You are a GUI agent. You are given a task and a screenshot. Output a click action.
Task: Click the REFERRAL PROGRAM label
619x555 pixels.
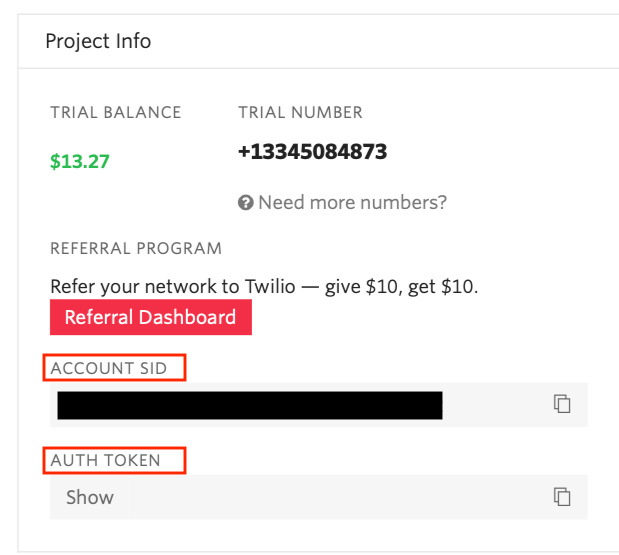point(136,248)
